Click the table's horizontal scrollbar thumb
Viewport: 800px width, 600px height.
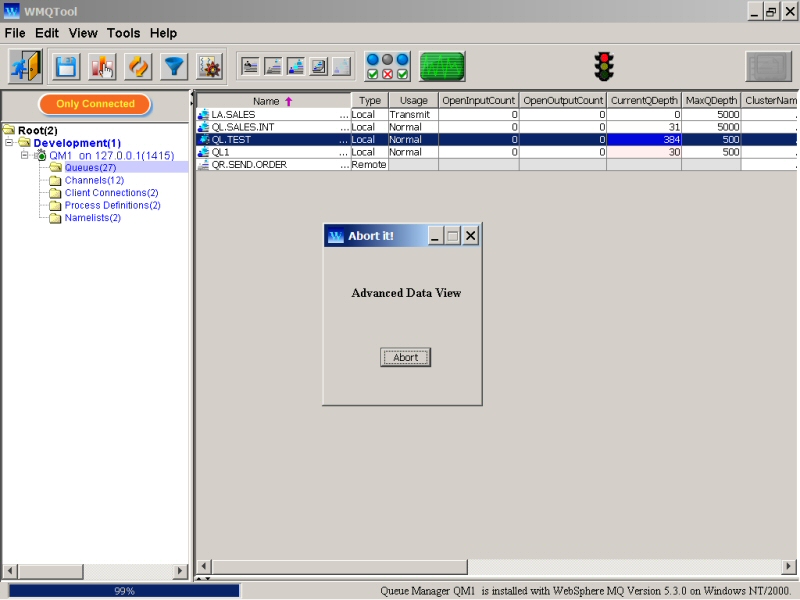tap(339, 566)
